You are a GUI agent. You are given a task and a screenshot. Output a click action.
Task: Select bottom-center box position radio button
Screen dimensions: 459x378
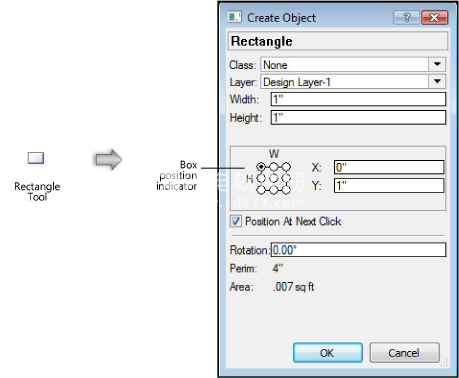tap(274, 190)
